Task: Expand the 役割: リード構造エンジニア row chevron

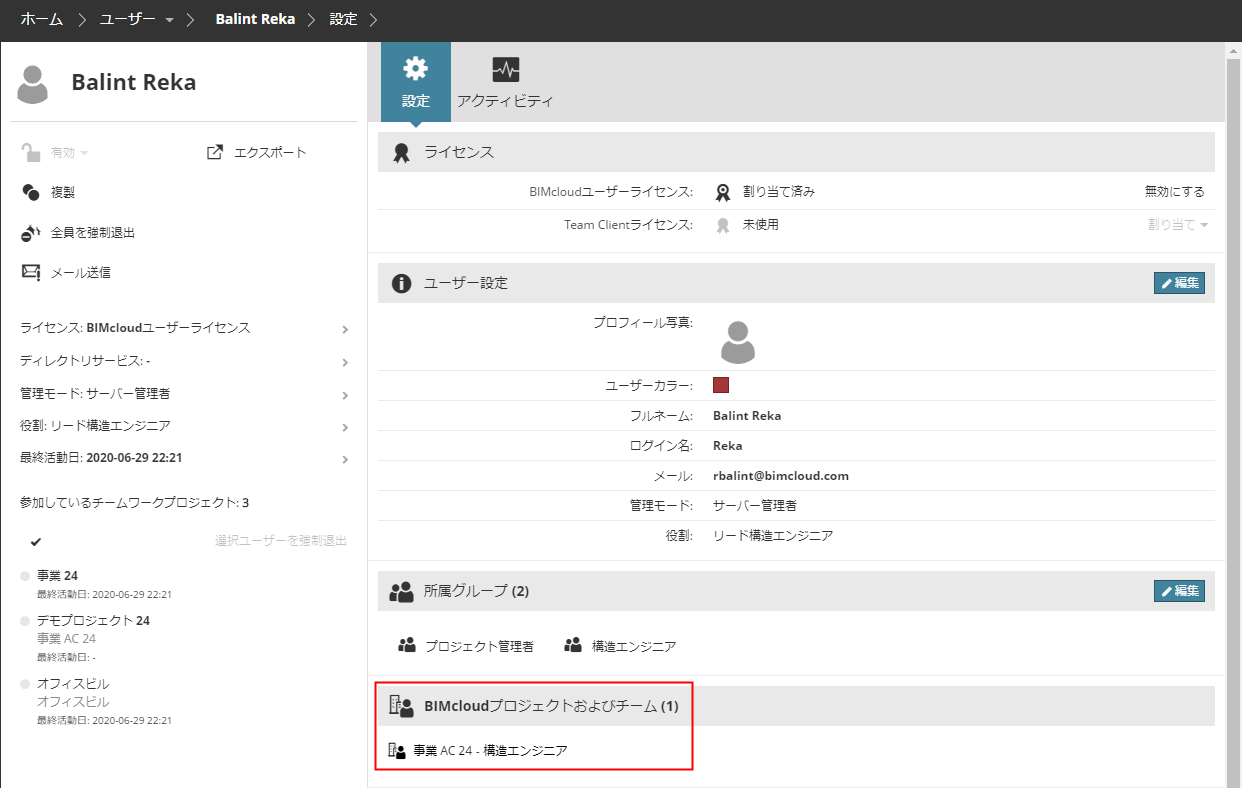Action: (345, 427)
